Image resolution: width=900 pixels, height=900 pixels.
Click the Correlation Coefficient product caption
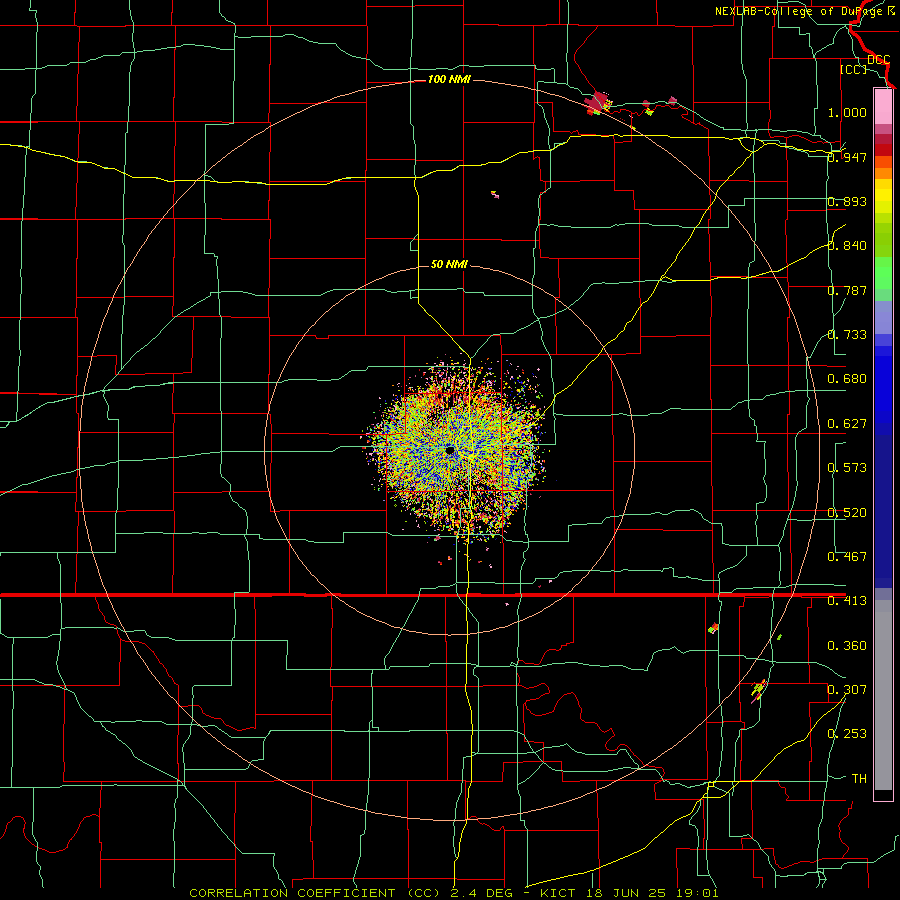point(454,893)
